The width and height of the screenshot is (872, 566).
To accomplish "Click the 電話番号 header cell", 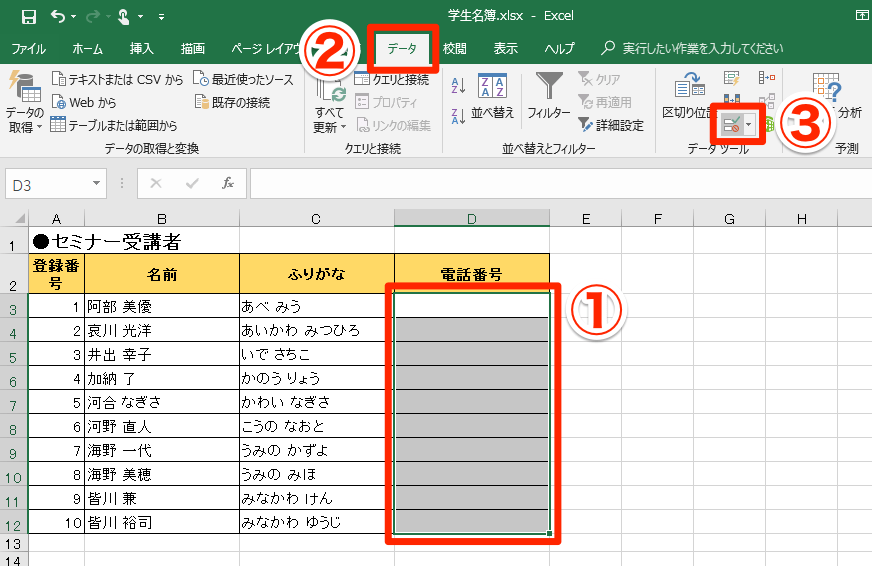I will pyautogui.click(x=472, y=274).
